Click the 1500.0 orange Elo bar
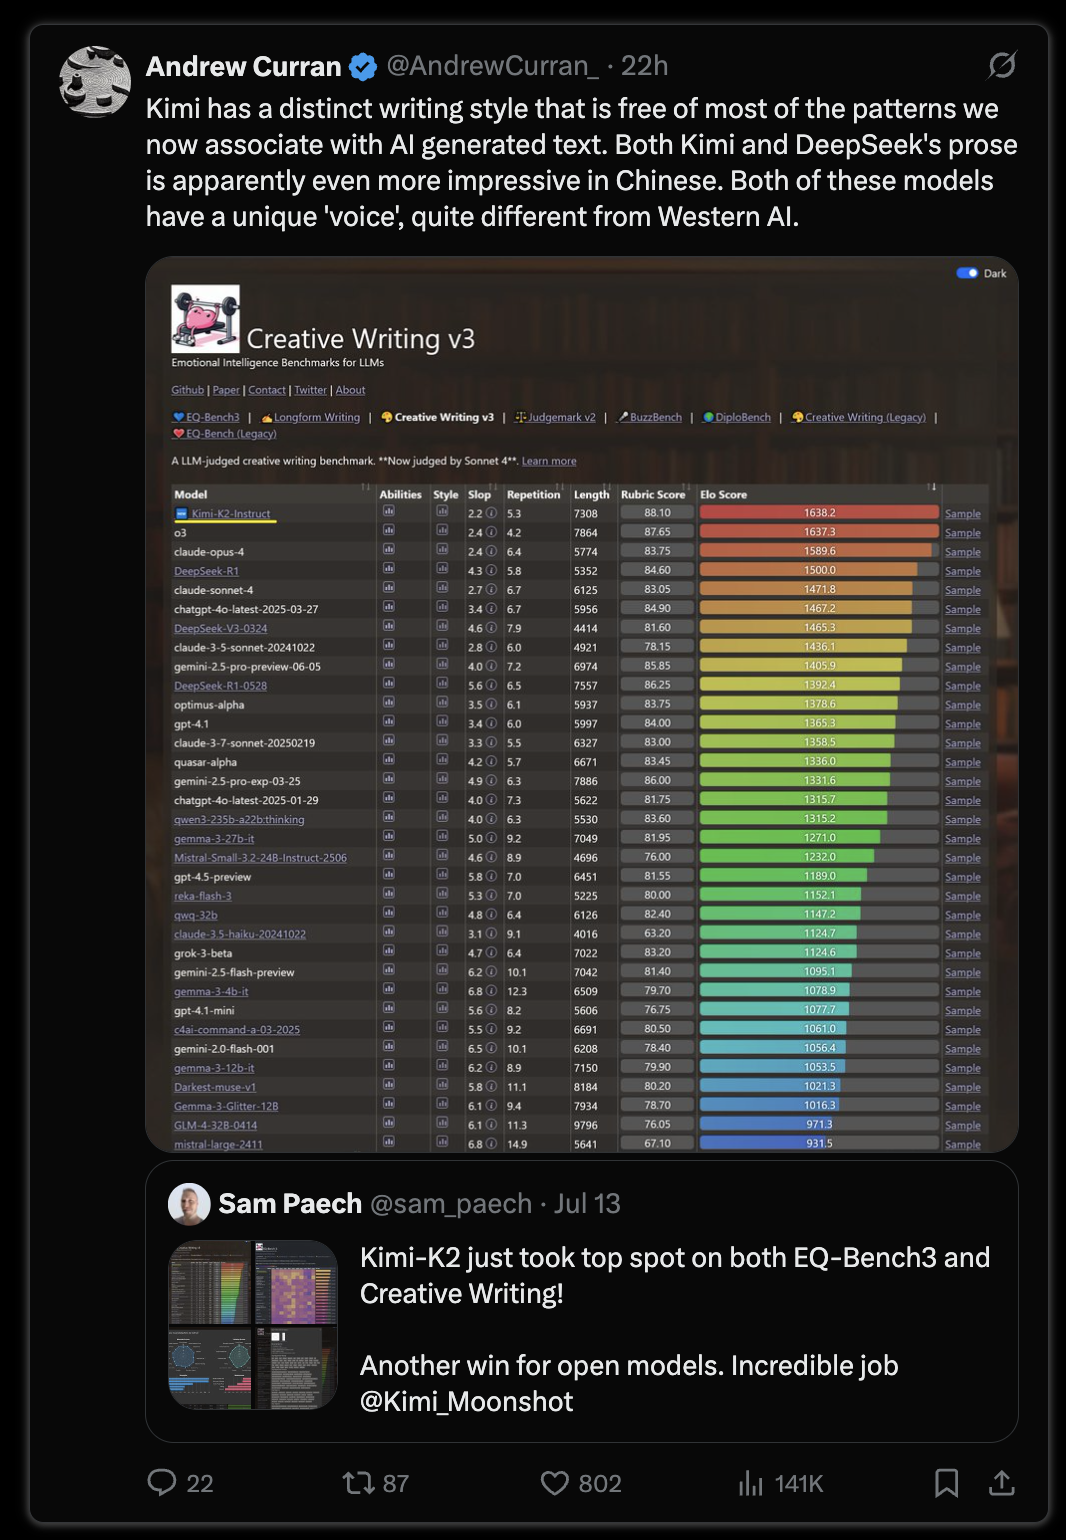Image resolution: width=1066 pixels, height=1540 pixels. (809, 570)
